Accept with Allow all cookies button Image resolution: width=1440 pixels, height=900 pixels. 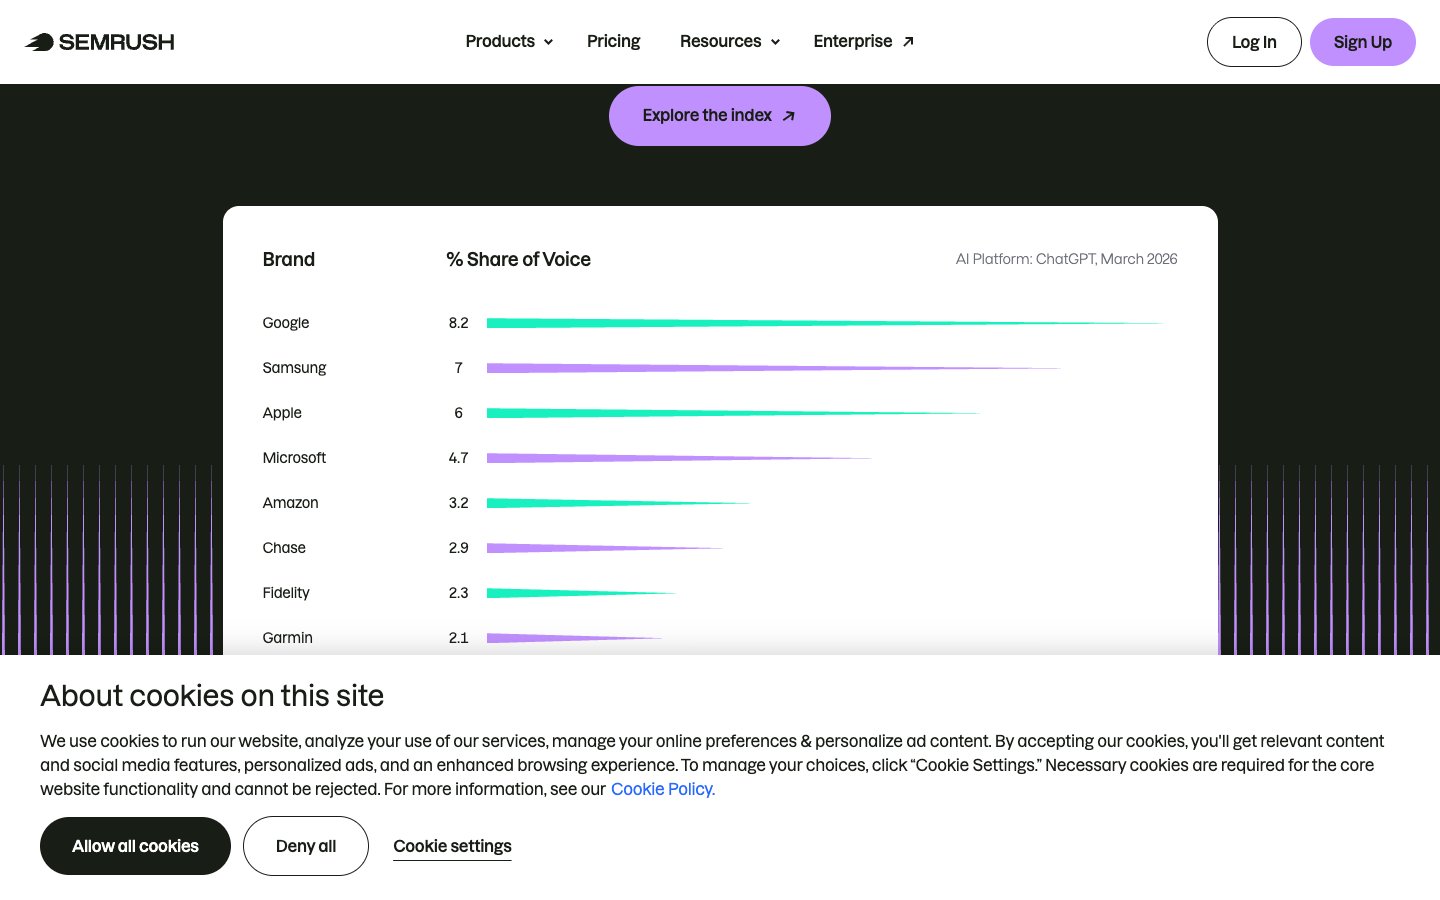pos(135,846)
